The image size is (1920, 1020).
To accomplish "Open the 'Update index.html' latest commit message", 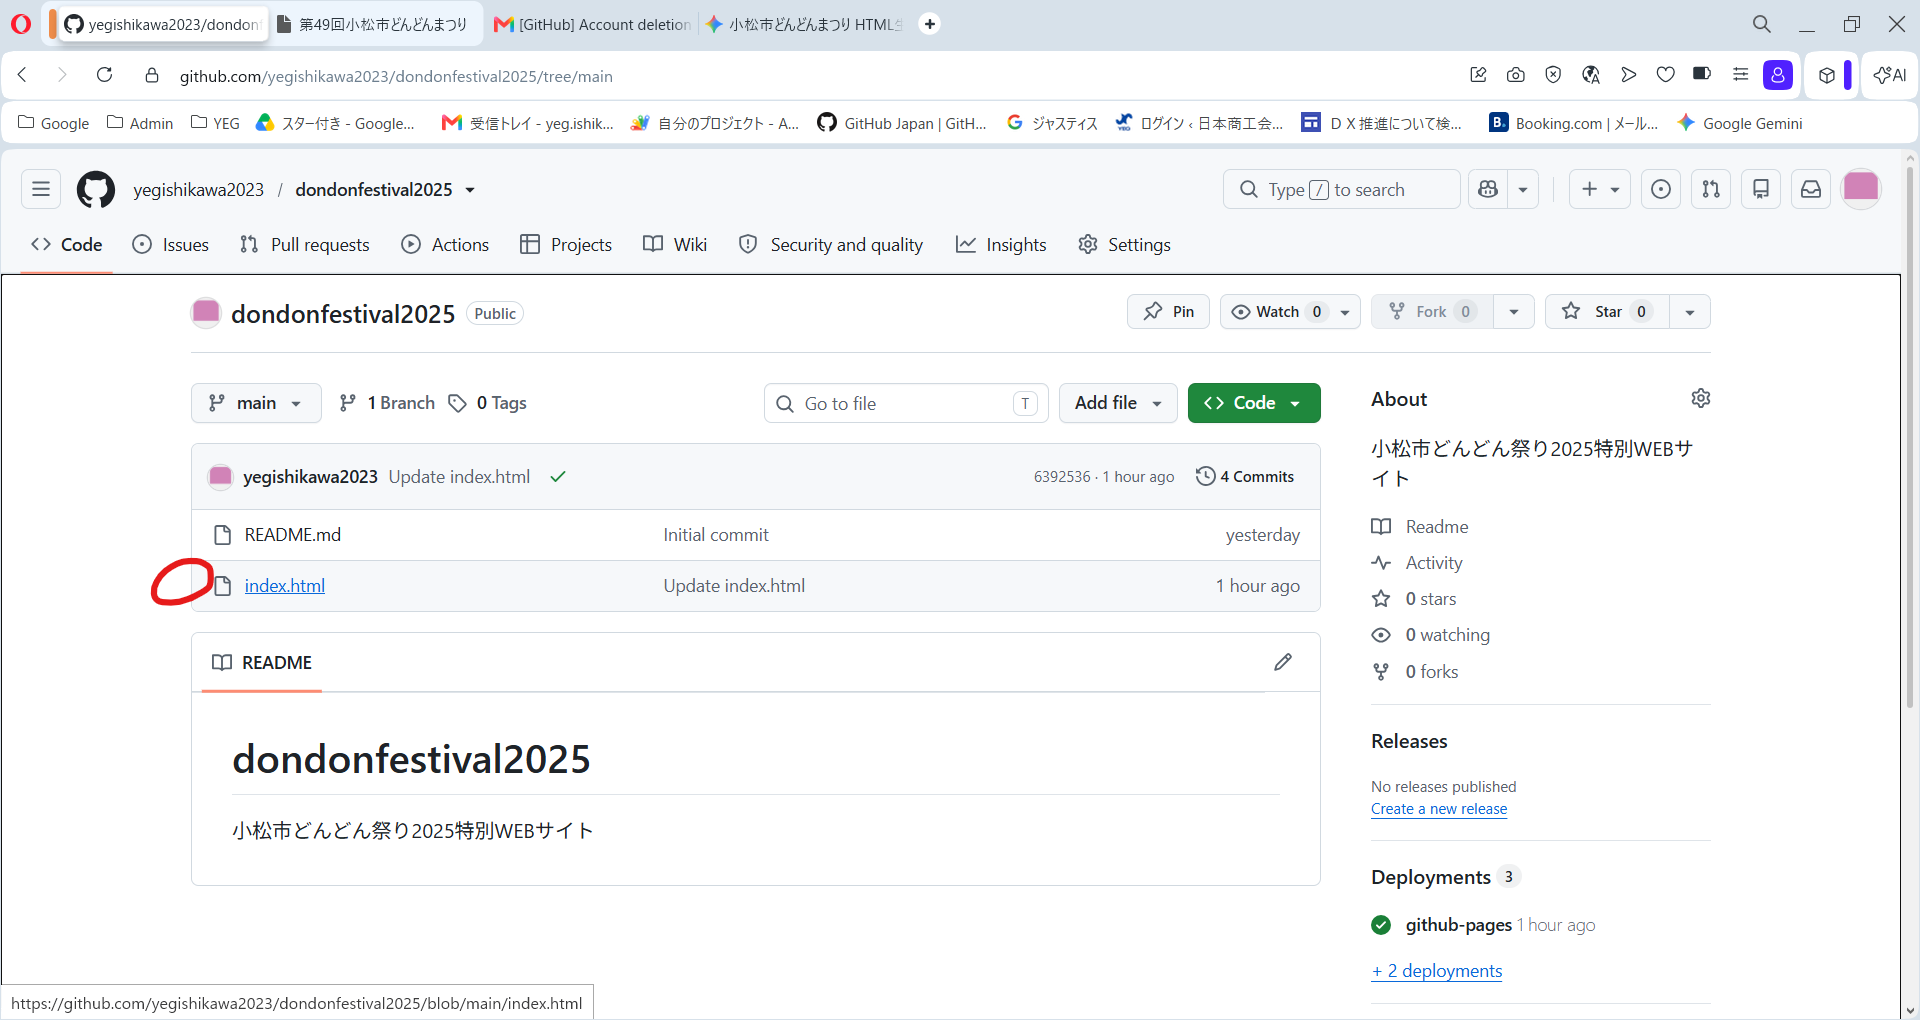I will 459,477.
